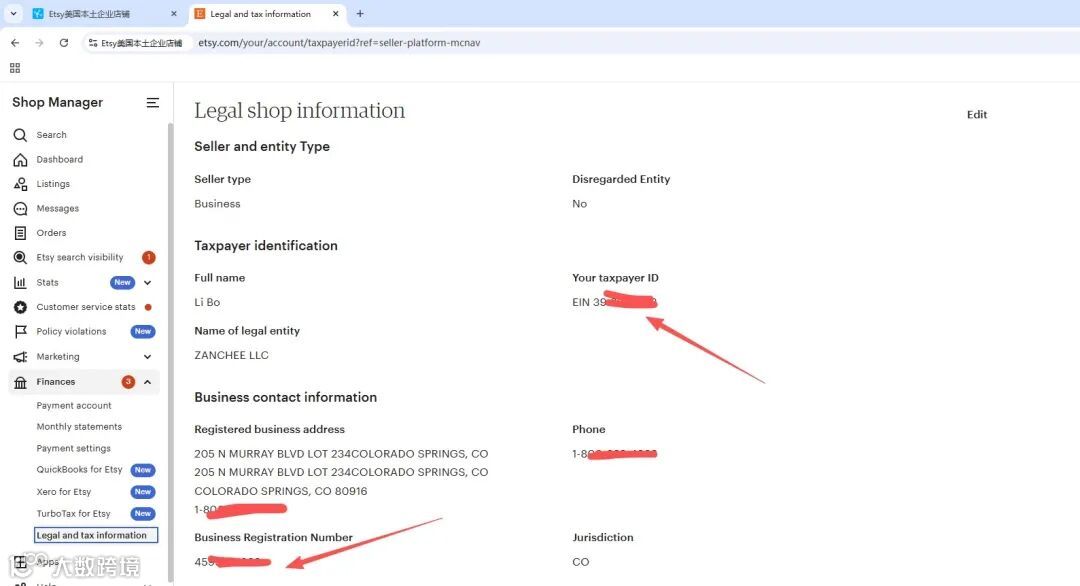The image size is (1080, 586).
Task: Open the browser apps grid icon
Action: click(14, 68)
